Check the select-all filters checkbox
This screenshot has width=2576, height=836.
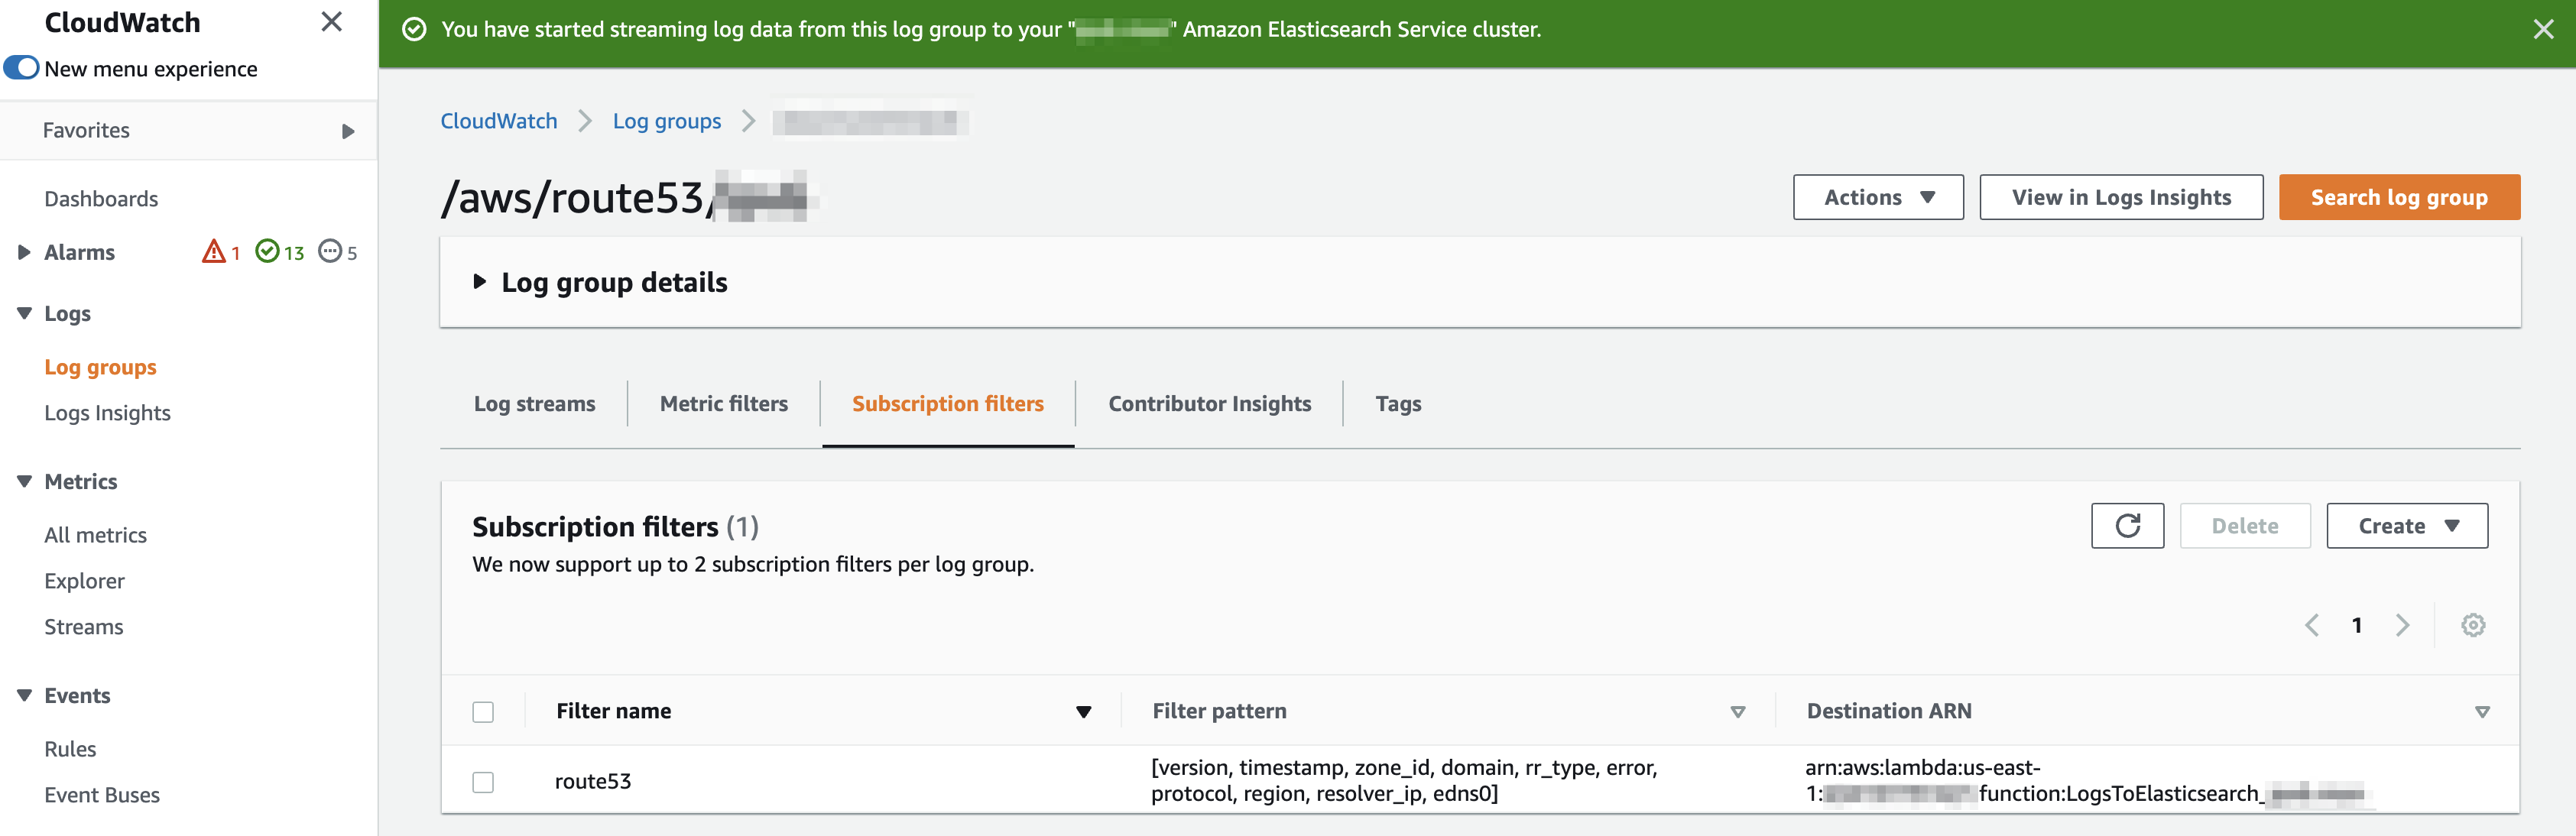click(x=483, y=712)
